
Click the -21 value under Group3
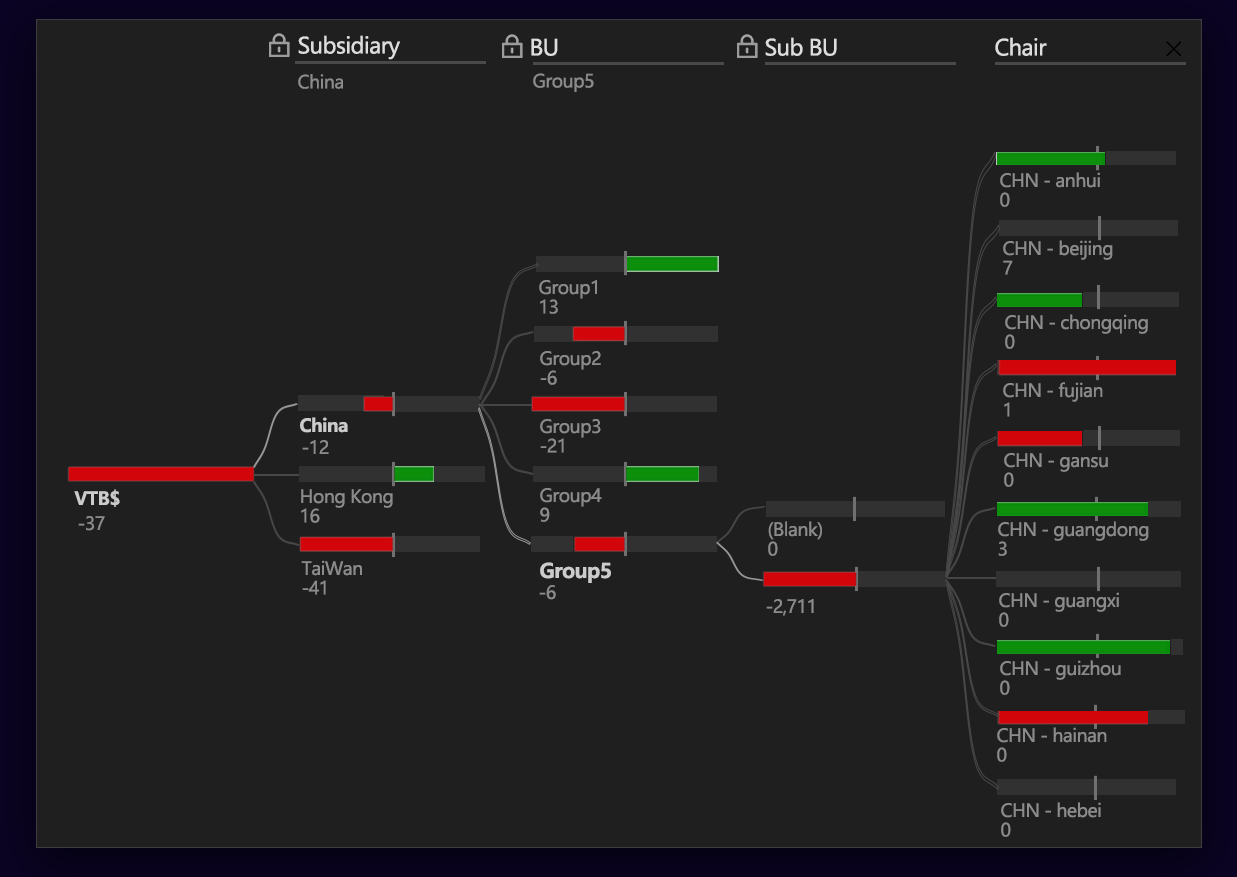click(553, 446)
